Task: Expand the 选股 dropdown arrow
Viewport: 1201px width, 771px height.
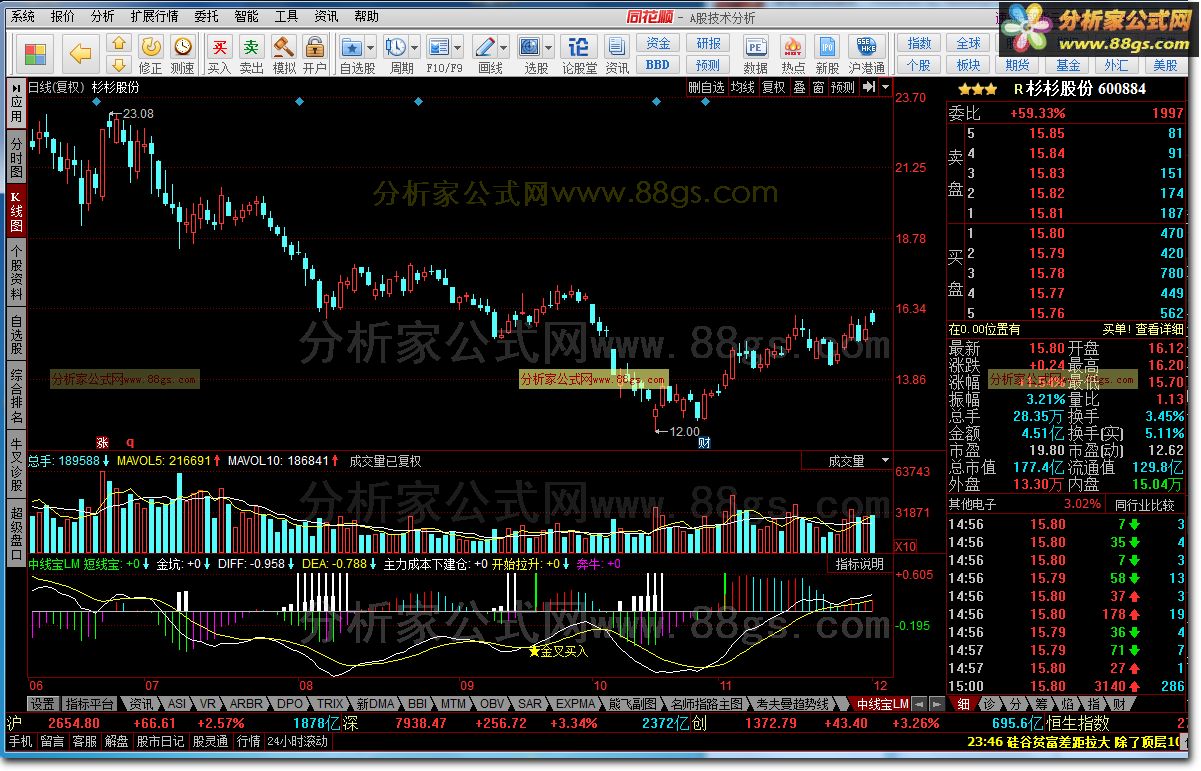Action: pos(550,47)
